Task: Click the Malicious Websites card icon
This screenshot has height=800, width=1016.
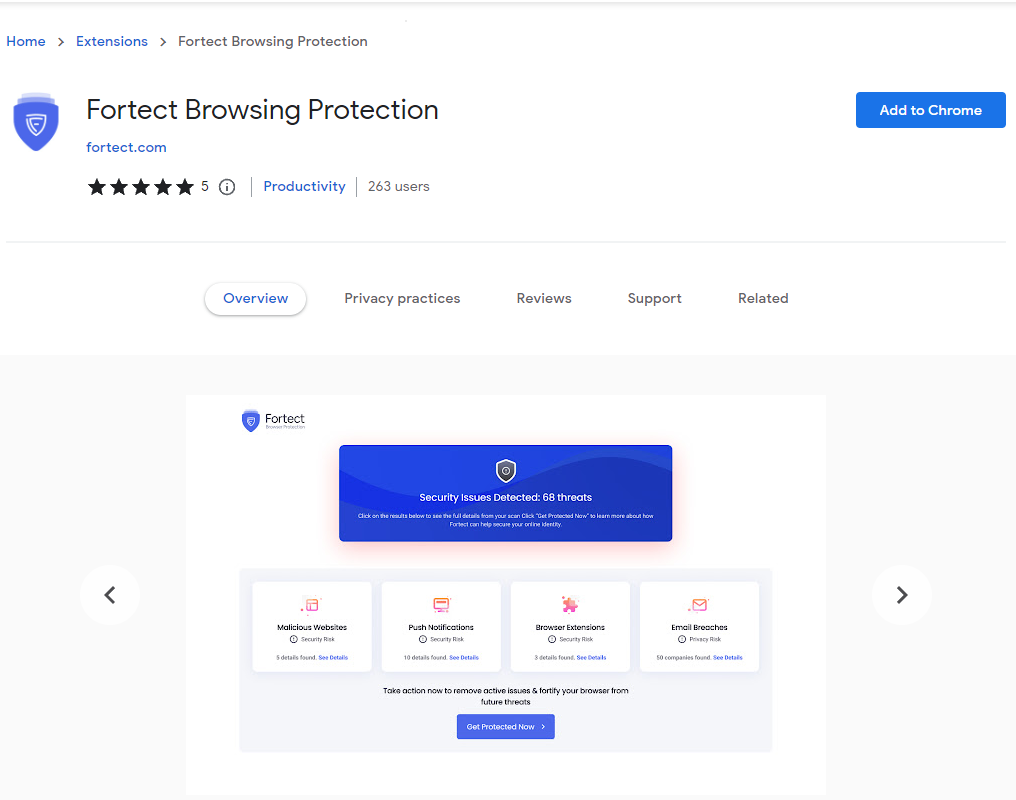Action: pyautogui.click(x=312, y=605)
